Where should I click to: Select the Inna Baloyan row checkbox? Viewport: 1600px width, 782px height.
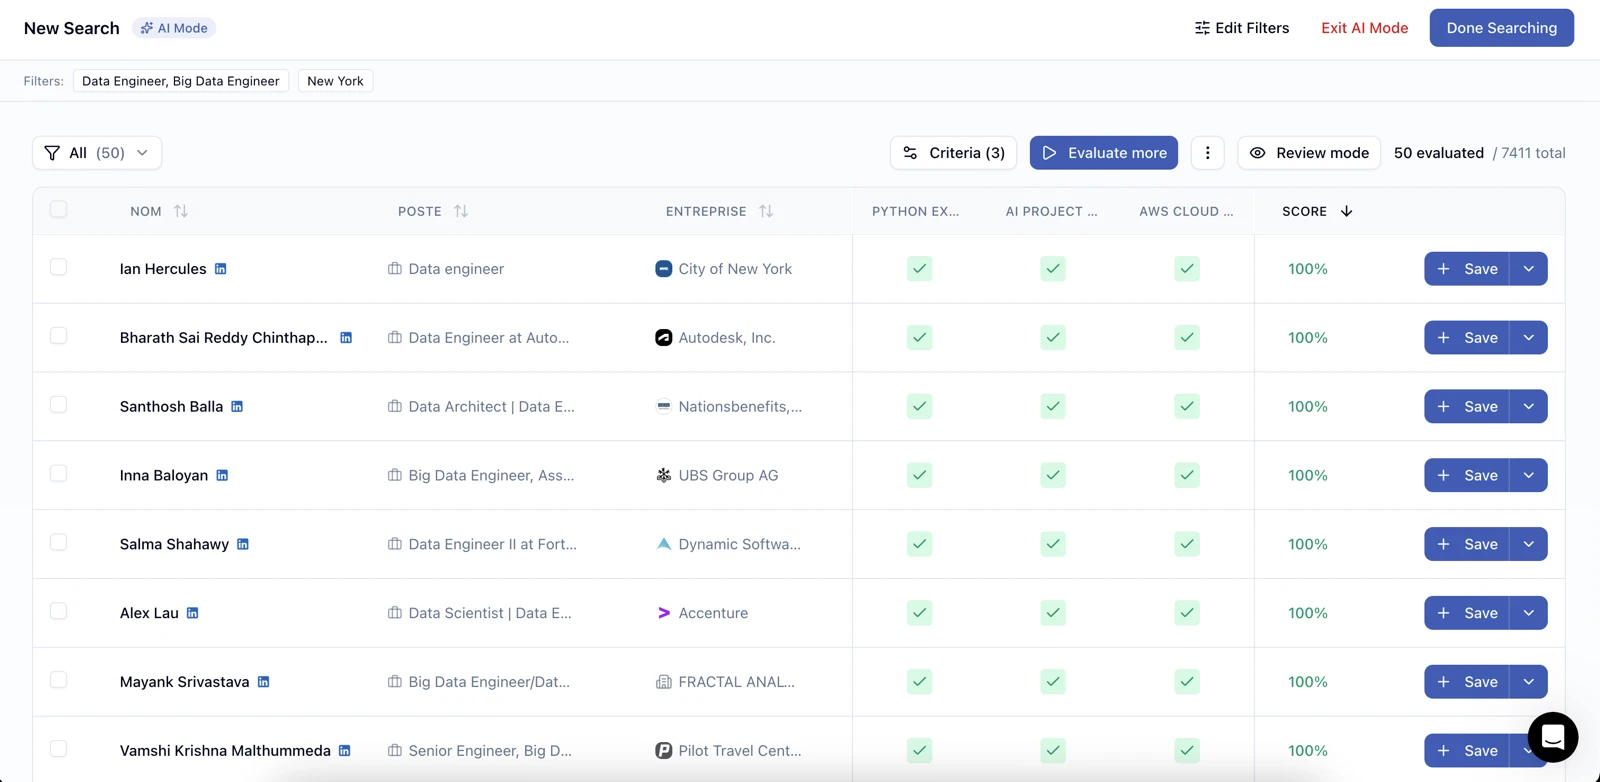pyautogui.click(x=59, y=473)
